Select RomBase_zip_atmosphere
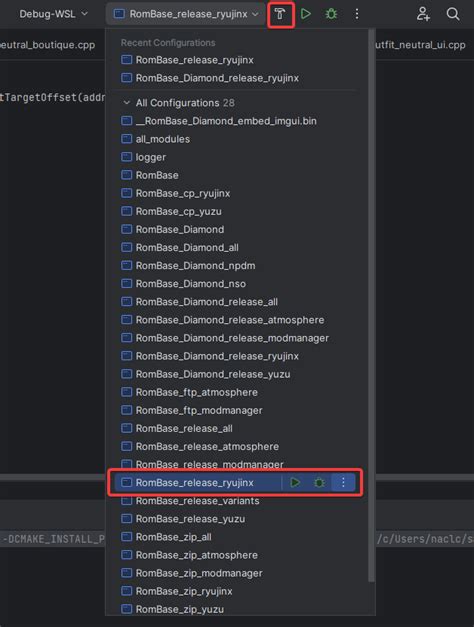The image size is (474, 627). pos(236,555)
